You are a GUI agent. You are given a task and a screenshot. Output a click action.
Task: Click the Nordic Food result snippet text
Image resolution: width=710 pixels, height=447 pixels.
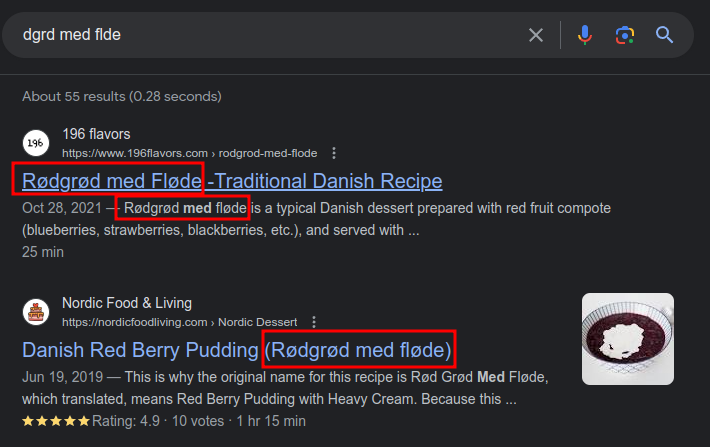tap(290, 389)
